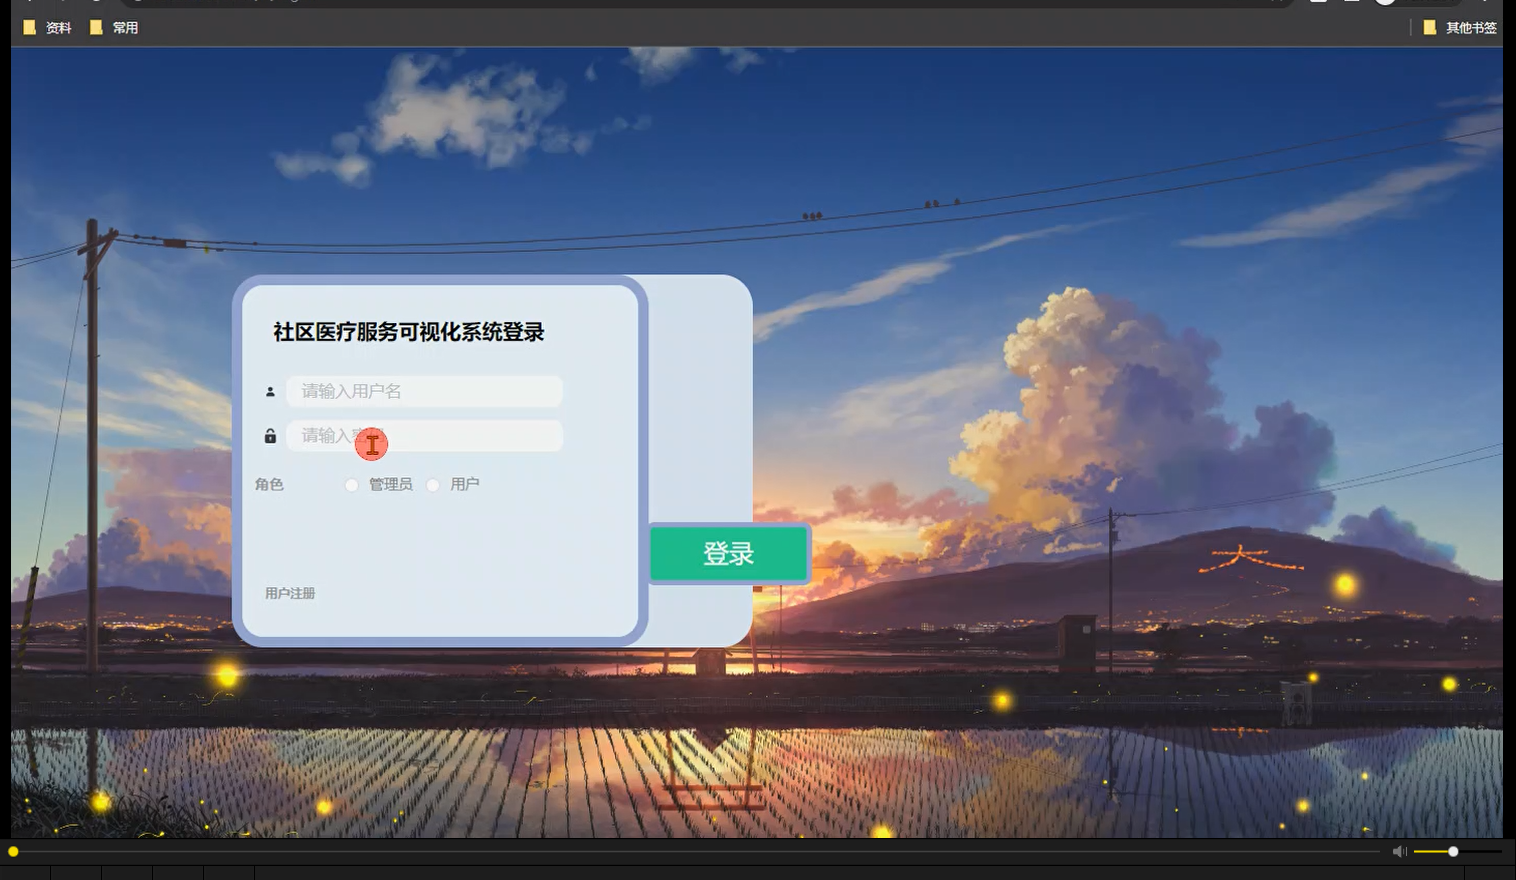Click the lock icon beside the password field

coord(270,436)
